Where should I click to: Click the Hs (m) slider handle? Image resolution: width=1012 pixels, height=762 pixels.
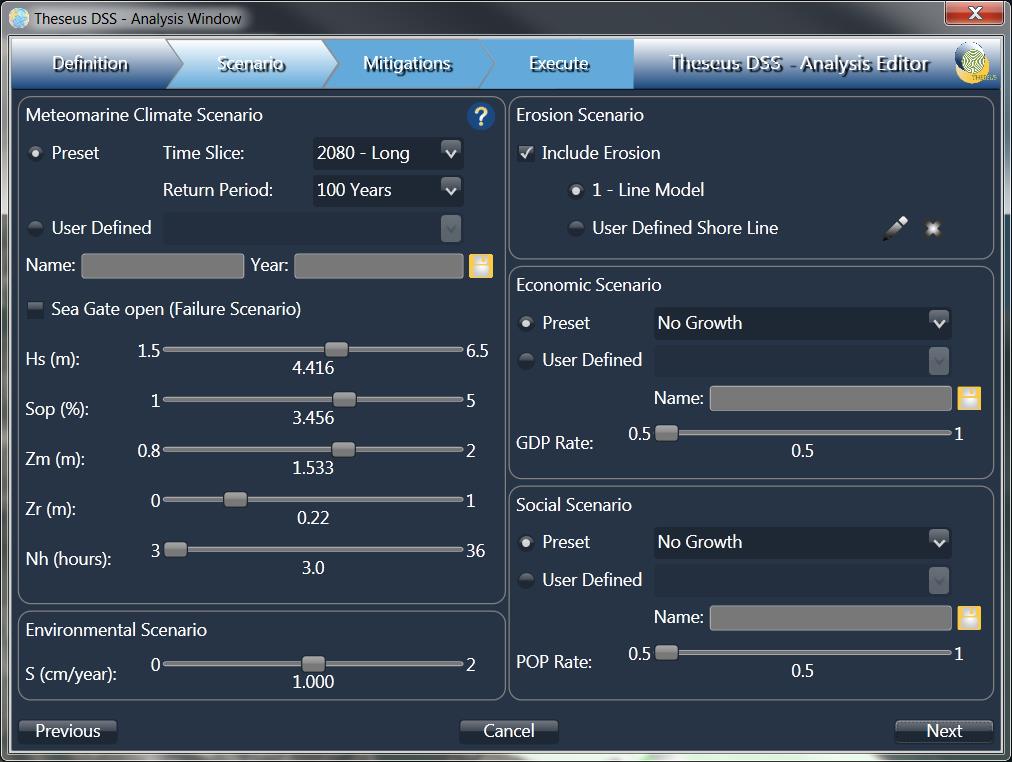point(336,349)
